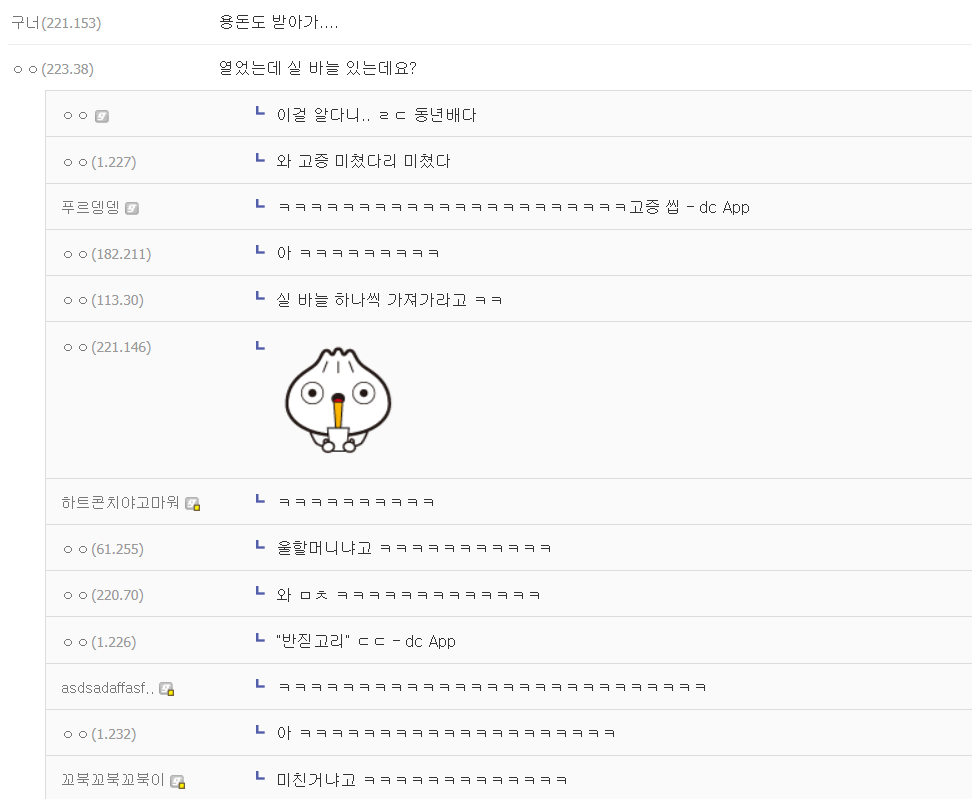972x799 pixels.
Task: Click the asdsadaffasf.. nickname
Action: click(x=107, y=688)
